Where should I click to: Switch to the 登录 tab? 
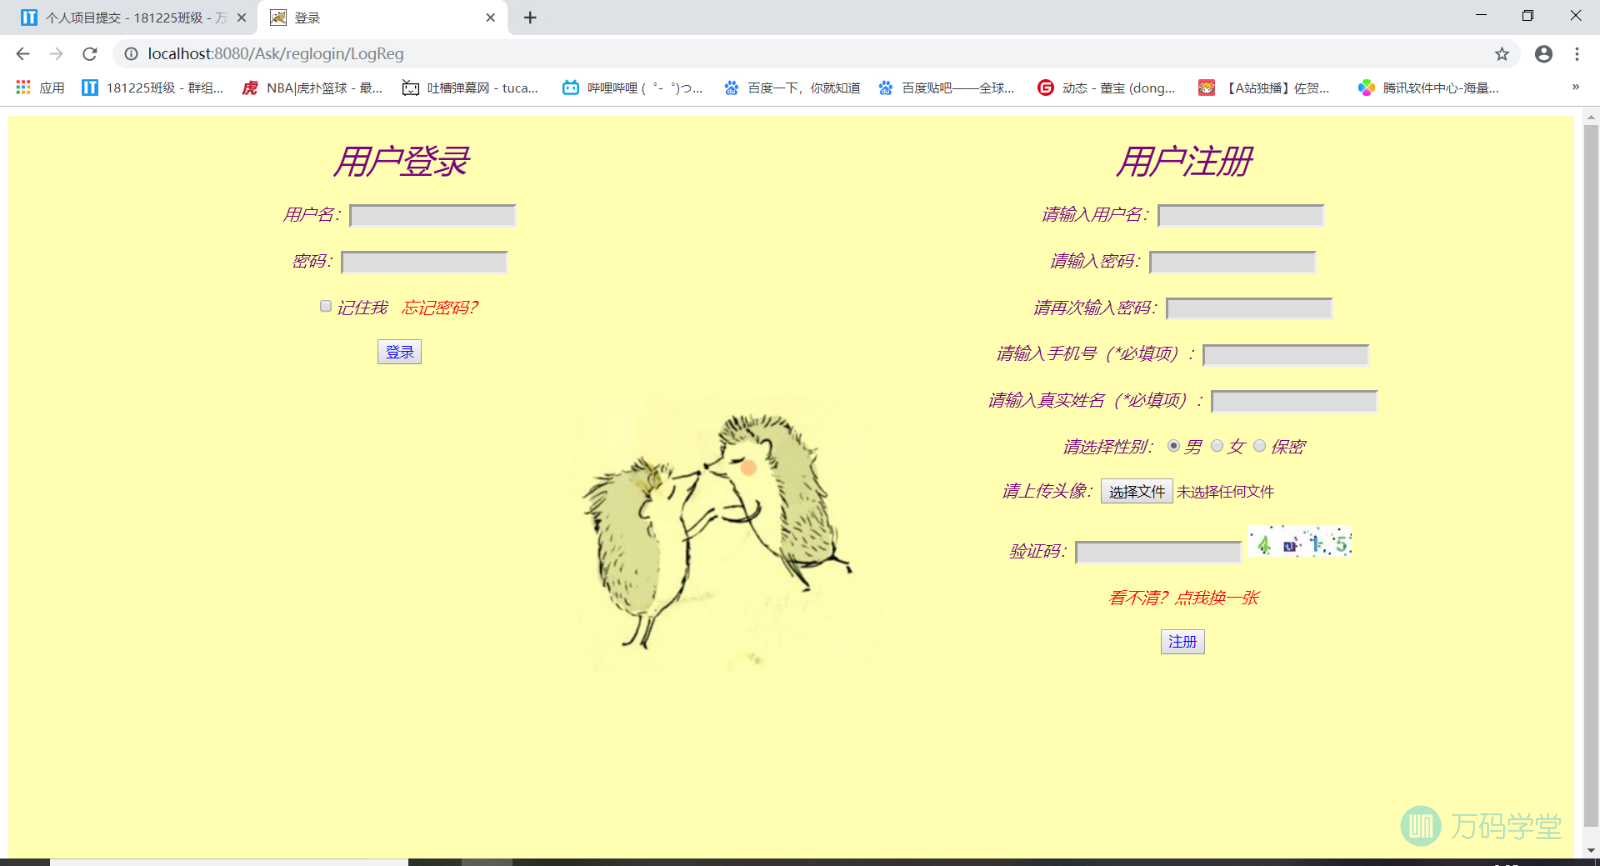(x=382, y=18)
